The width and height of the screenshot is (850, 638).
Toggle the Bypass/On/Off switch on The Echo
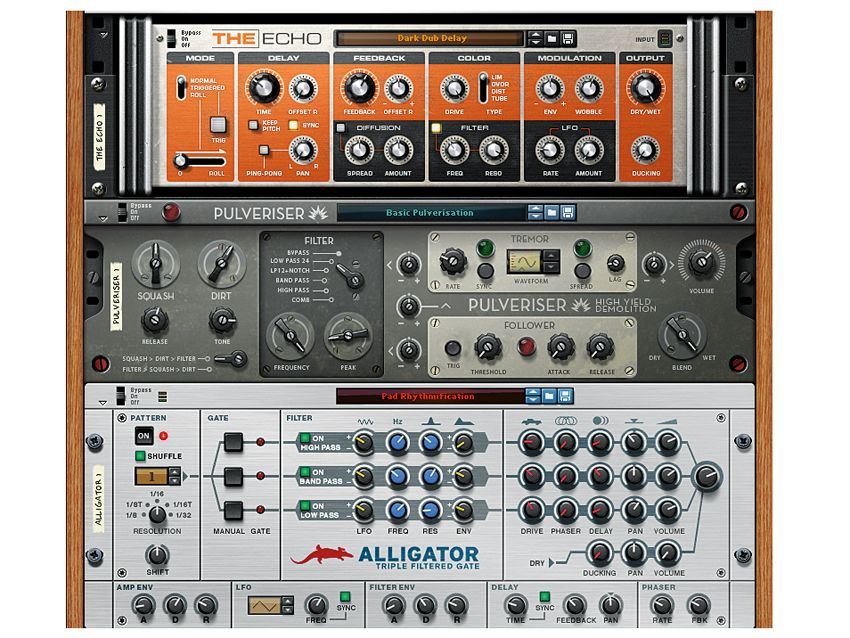point(171,39)
